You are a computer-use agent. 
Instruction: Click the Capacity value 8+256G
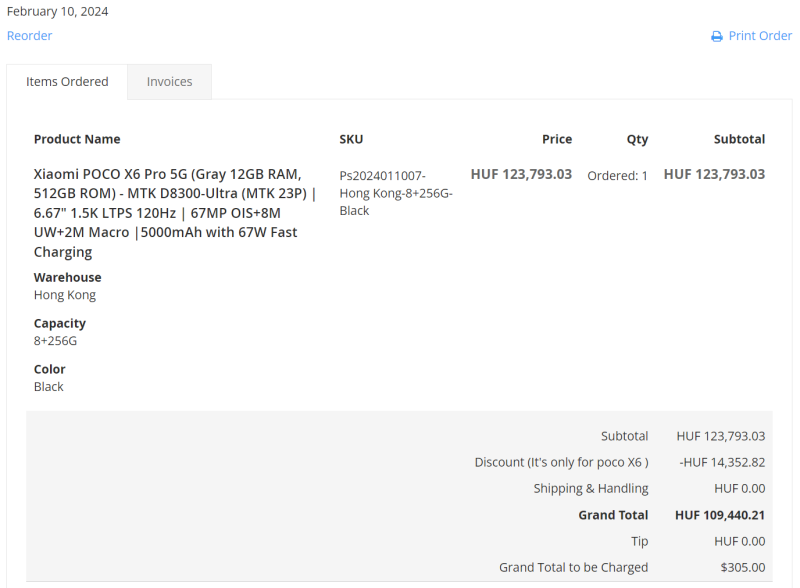55,341
